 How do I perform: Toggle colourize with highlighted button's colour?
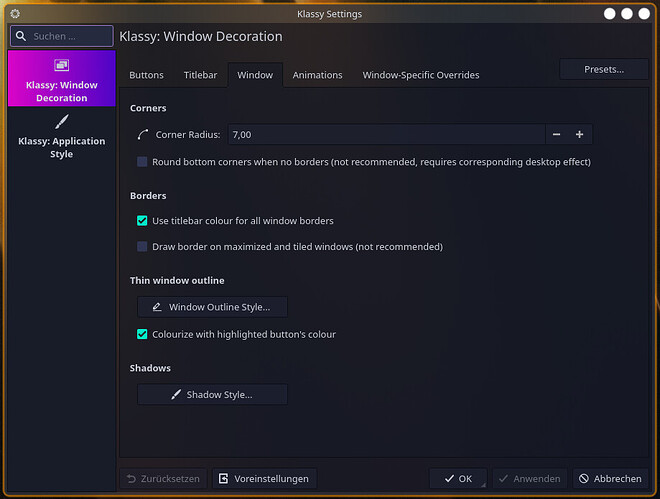point(143,334)
